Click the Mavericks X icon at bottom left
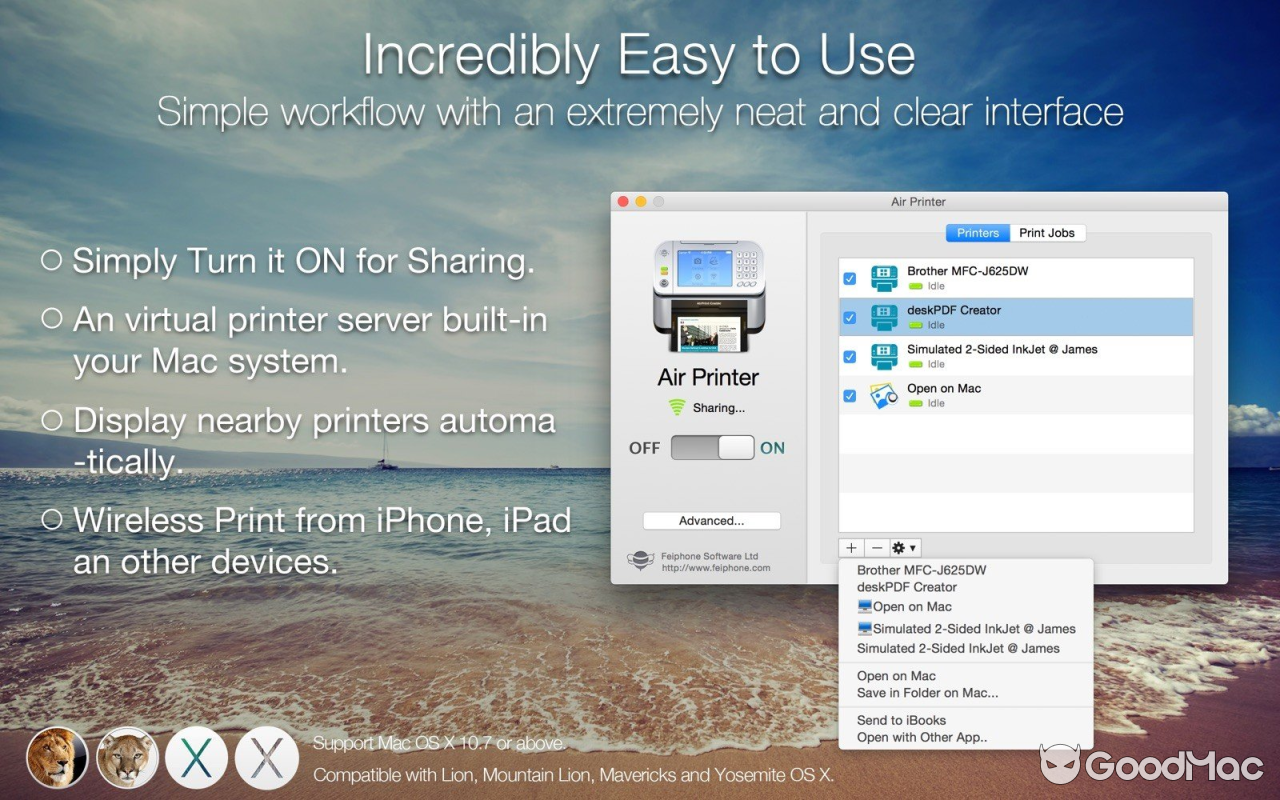Viewport: 1280px width, 800px height. pos(196,759)
